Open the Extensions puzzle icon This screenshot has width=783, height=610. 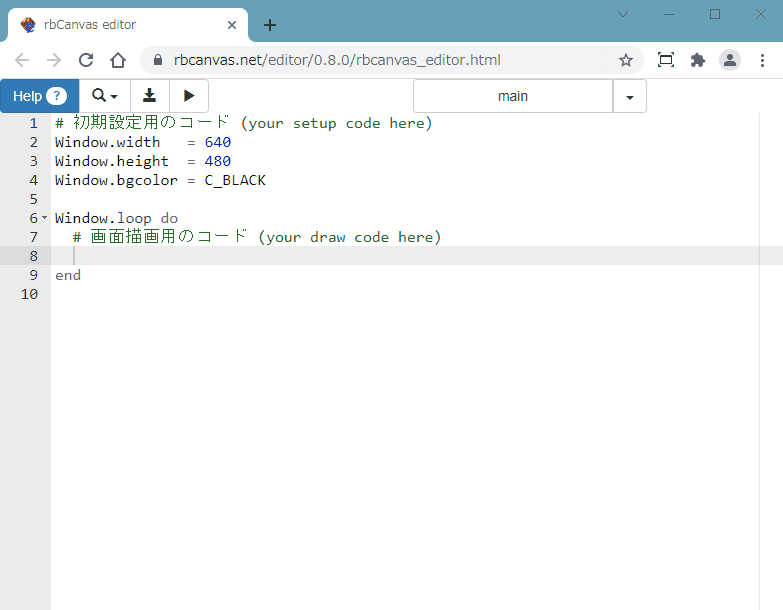(x=698, y=60)
